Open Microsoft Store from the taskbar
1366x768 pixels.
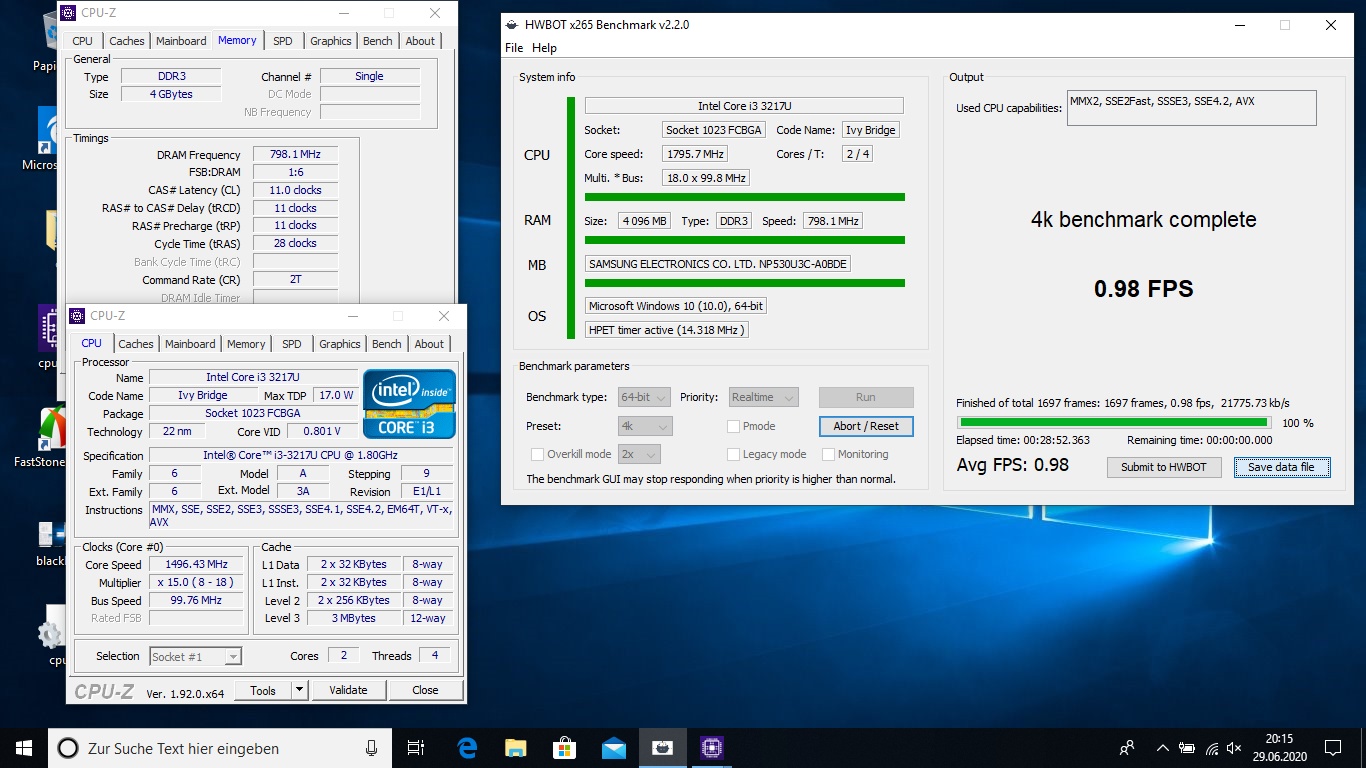point(564,748)
